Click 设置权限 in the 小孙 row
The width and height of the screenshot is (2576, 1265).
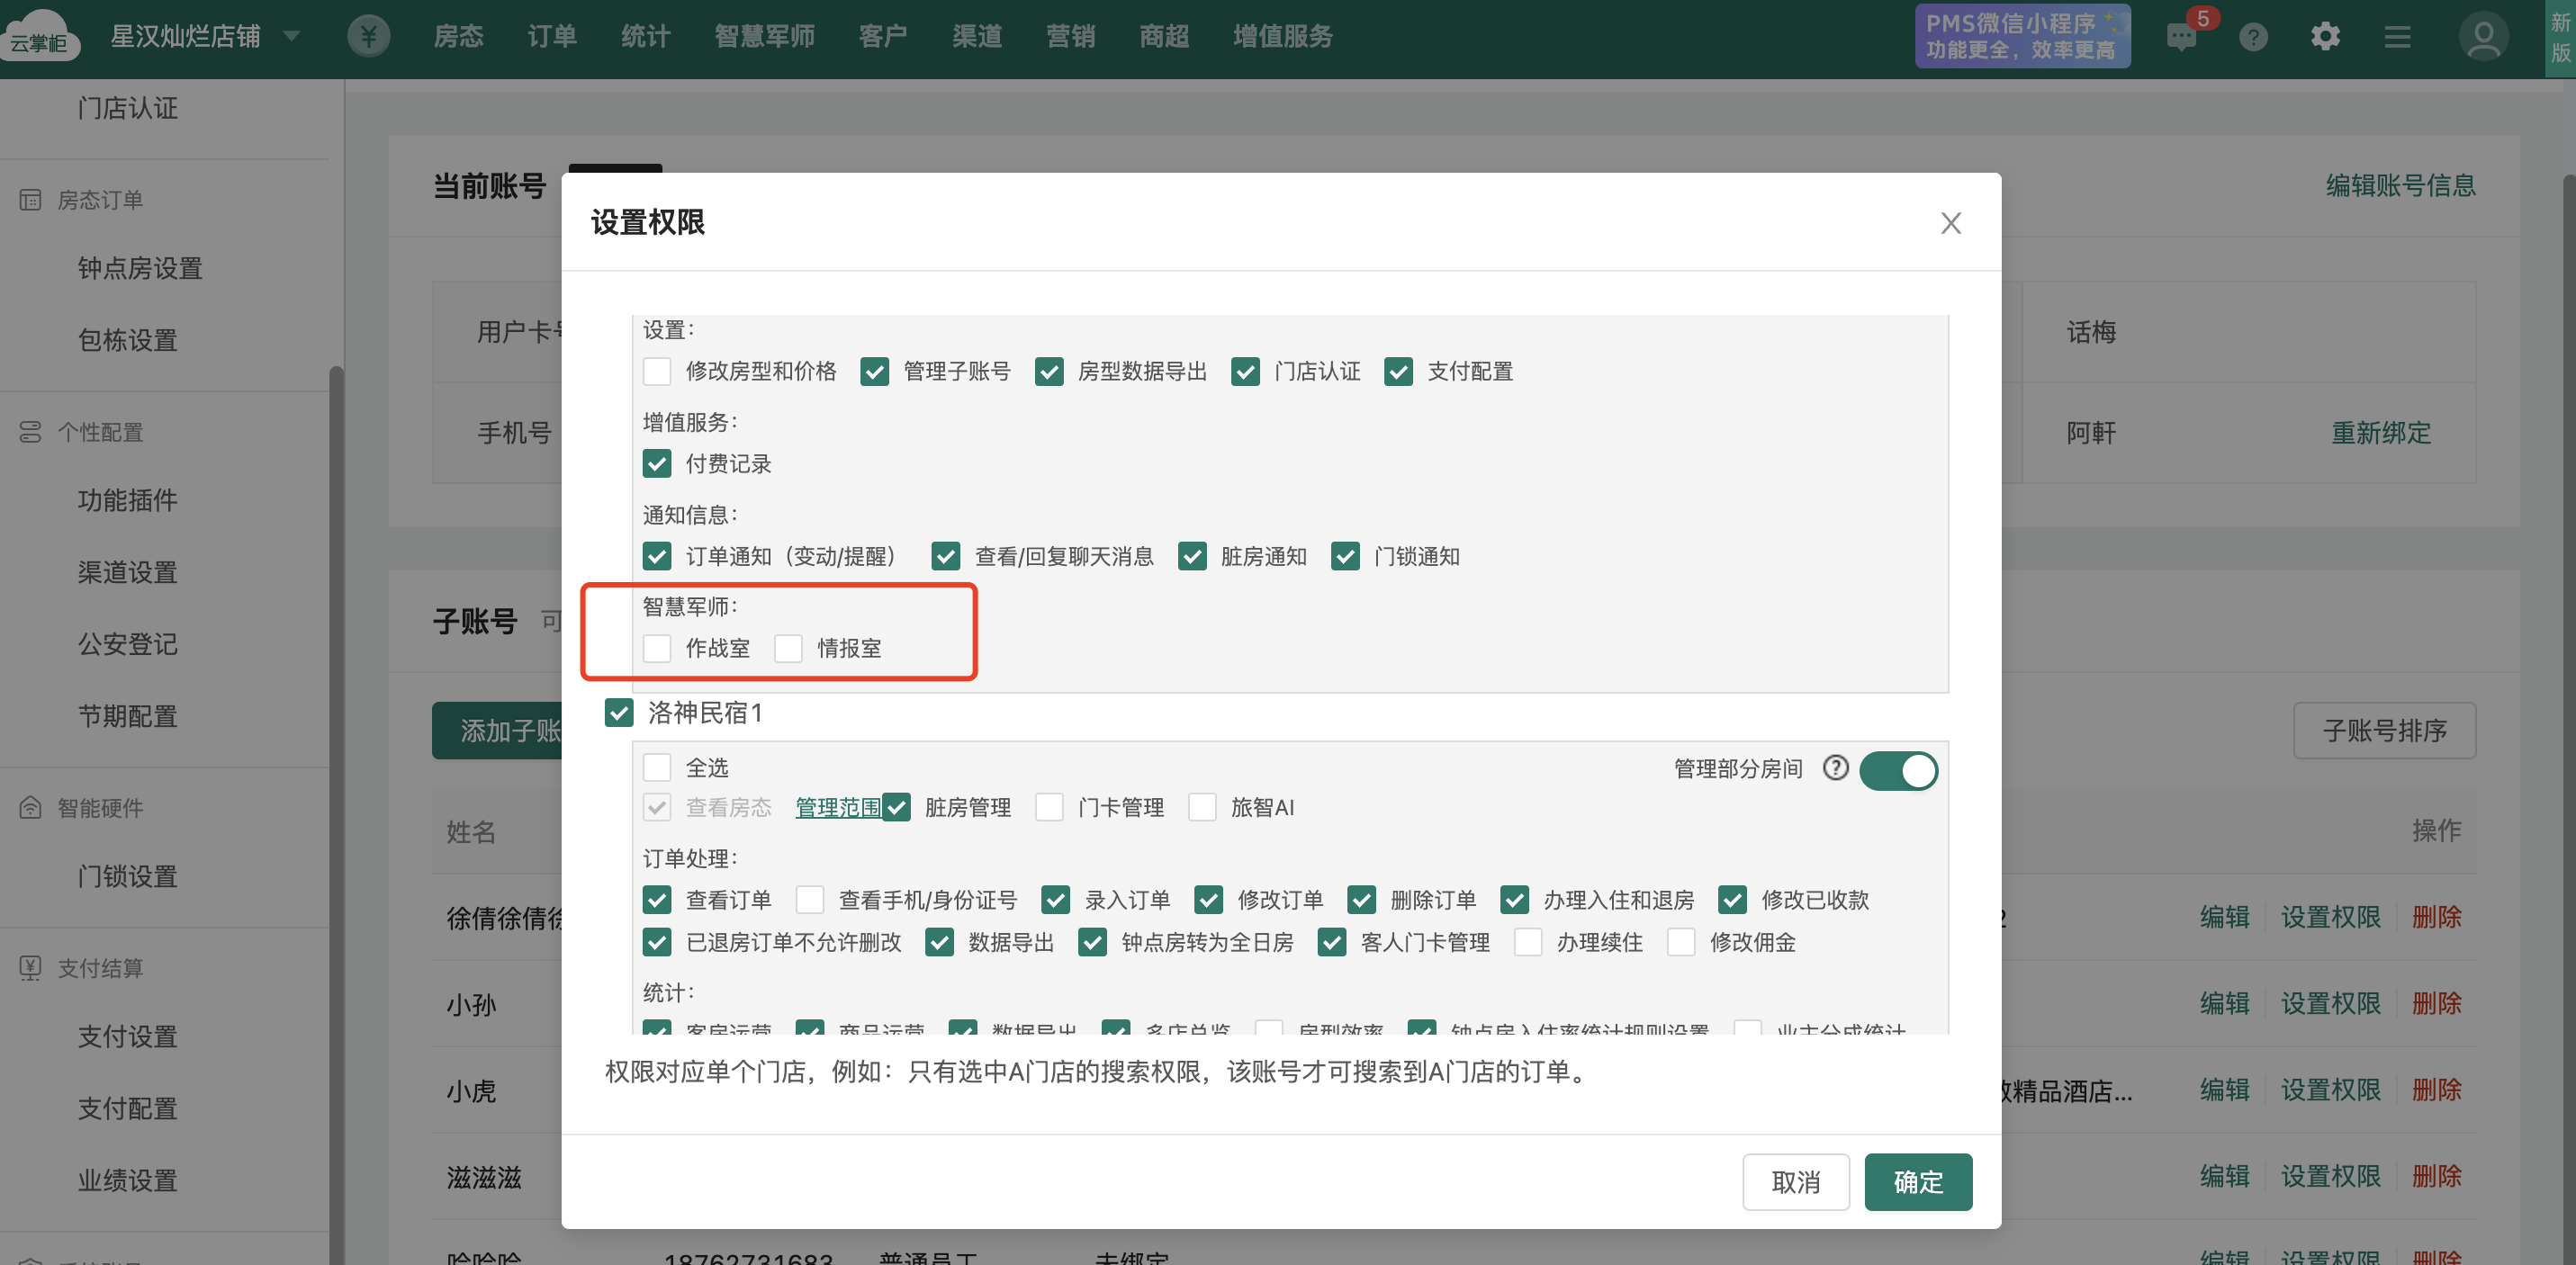(2330, 1003)
